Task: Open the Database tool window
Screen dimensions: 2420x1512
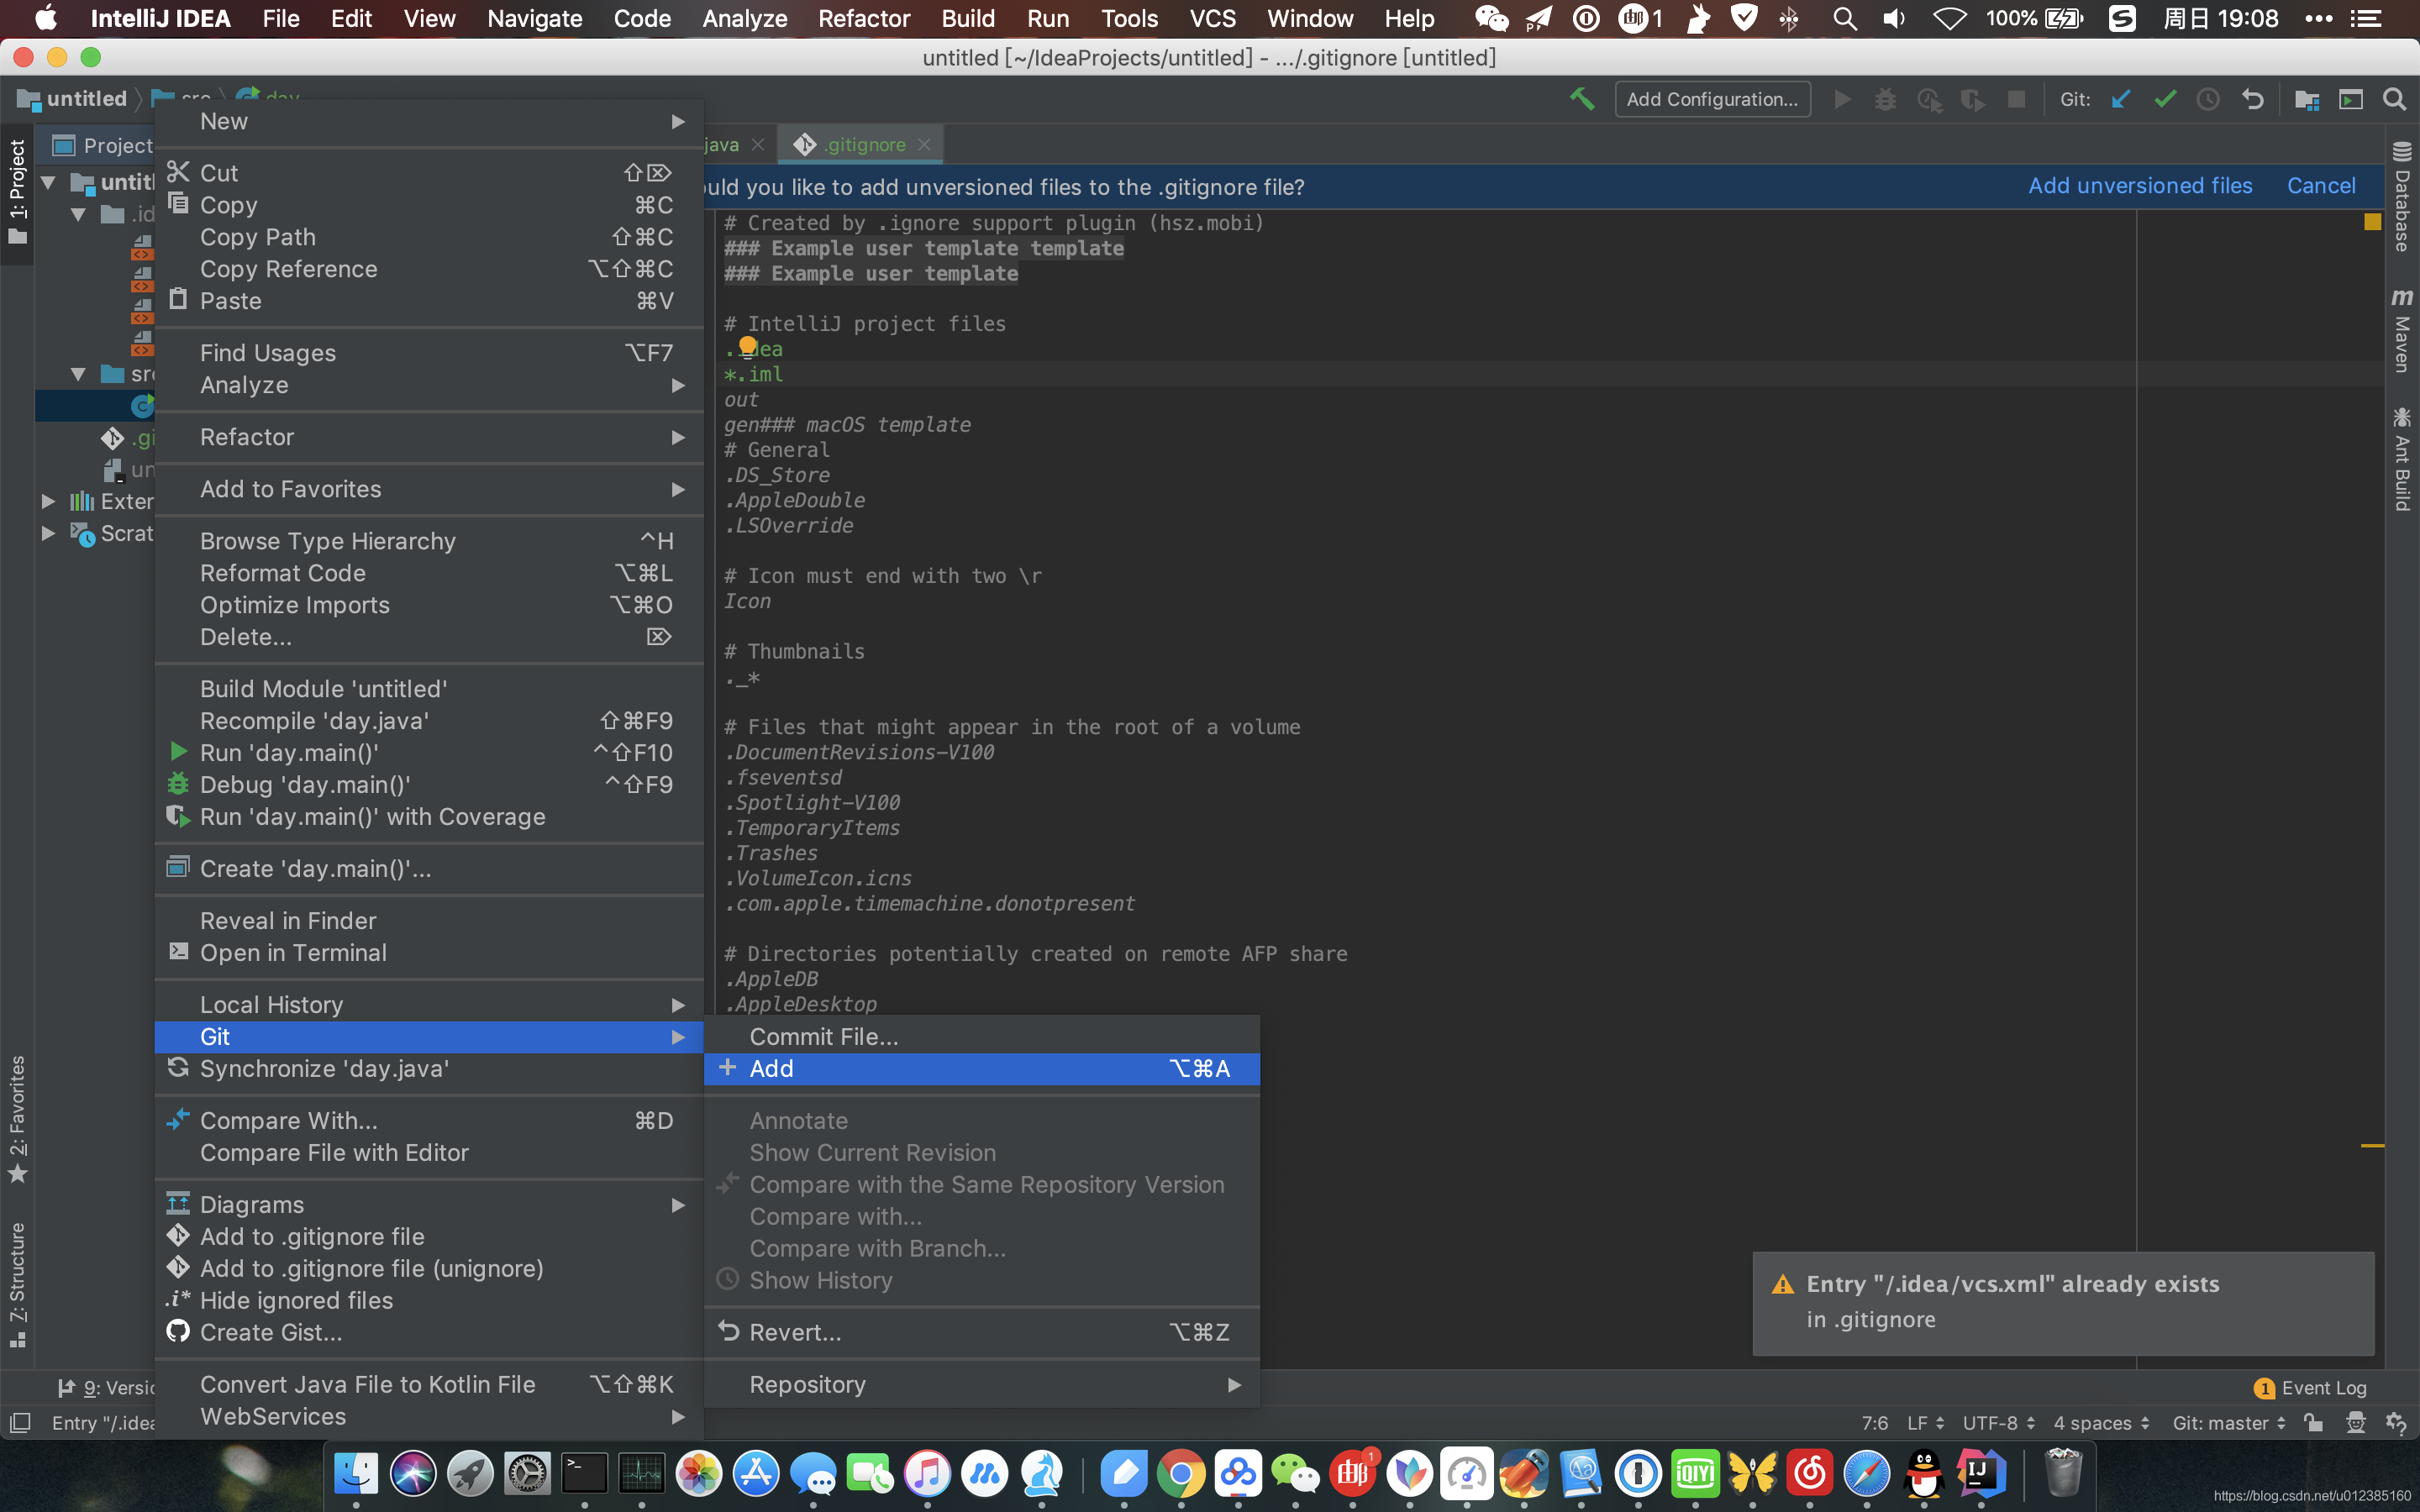Action: [2402, 196]
